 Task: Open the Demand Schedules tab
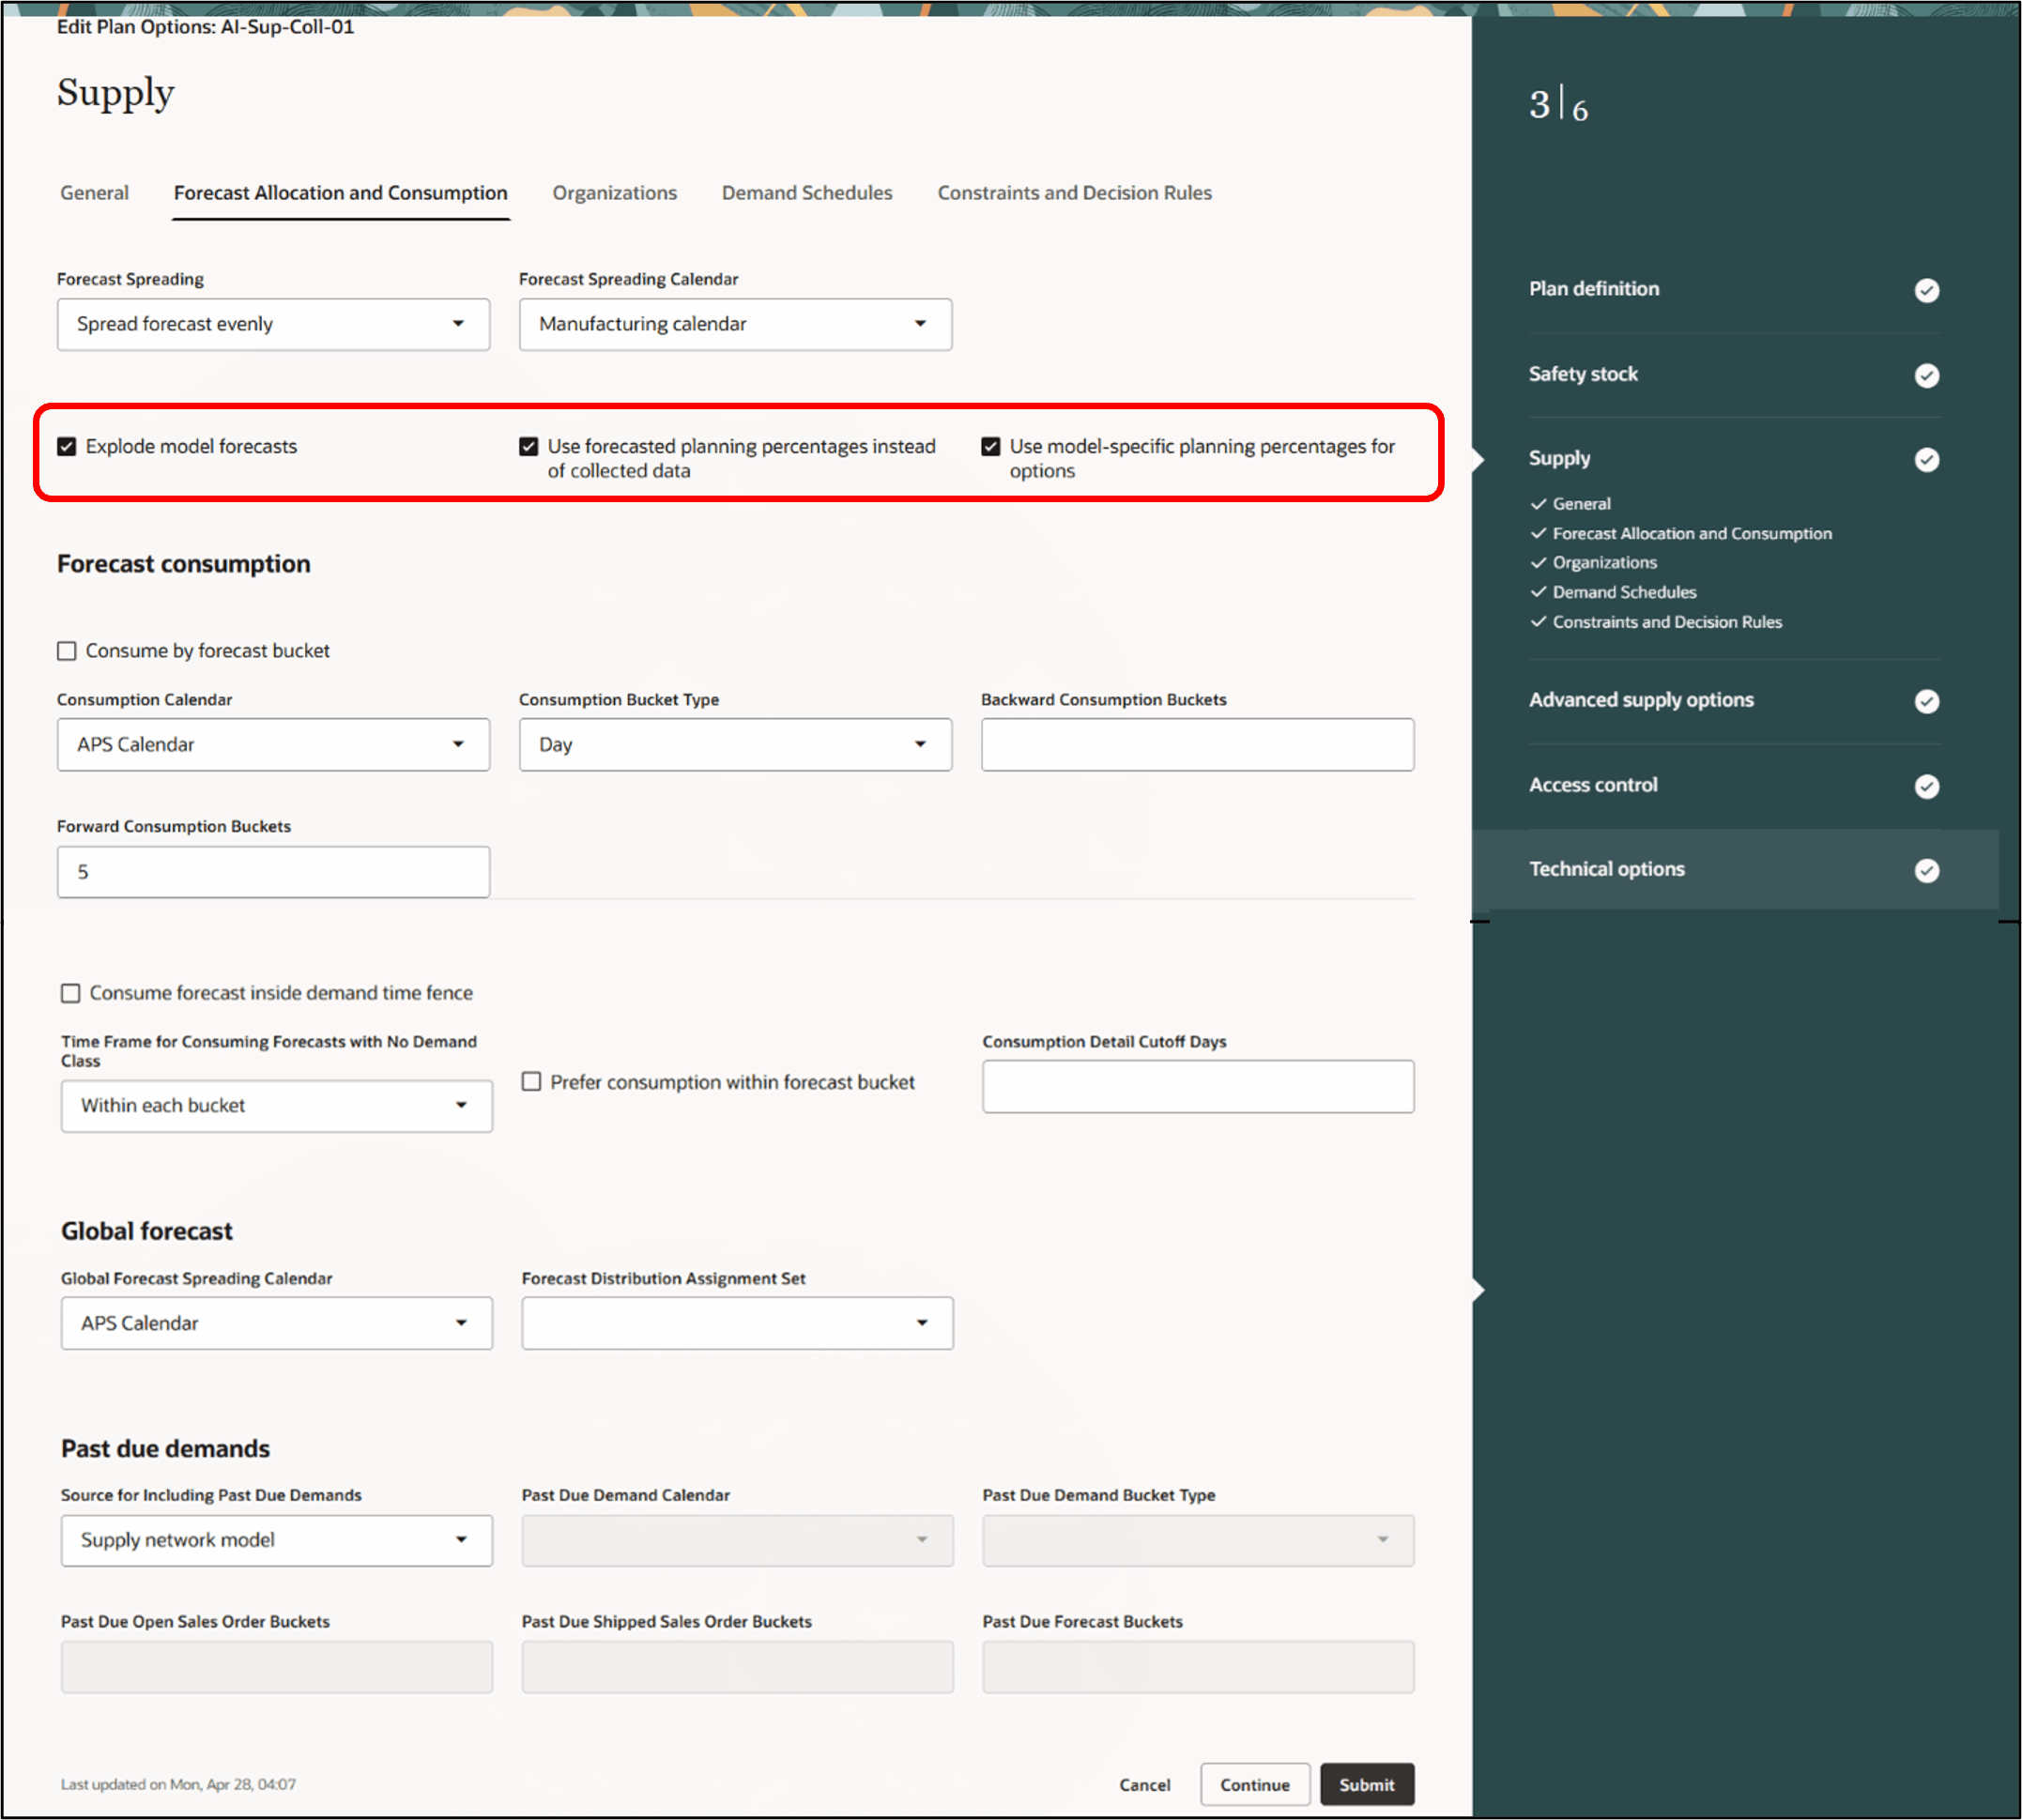(806, 193)
